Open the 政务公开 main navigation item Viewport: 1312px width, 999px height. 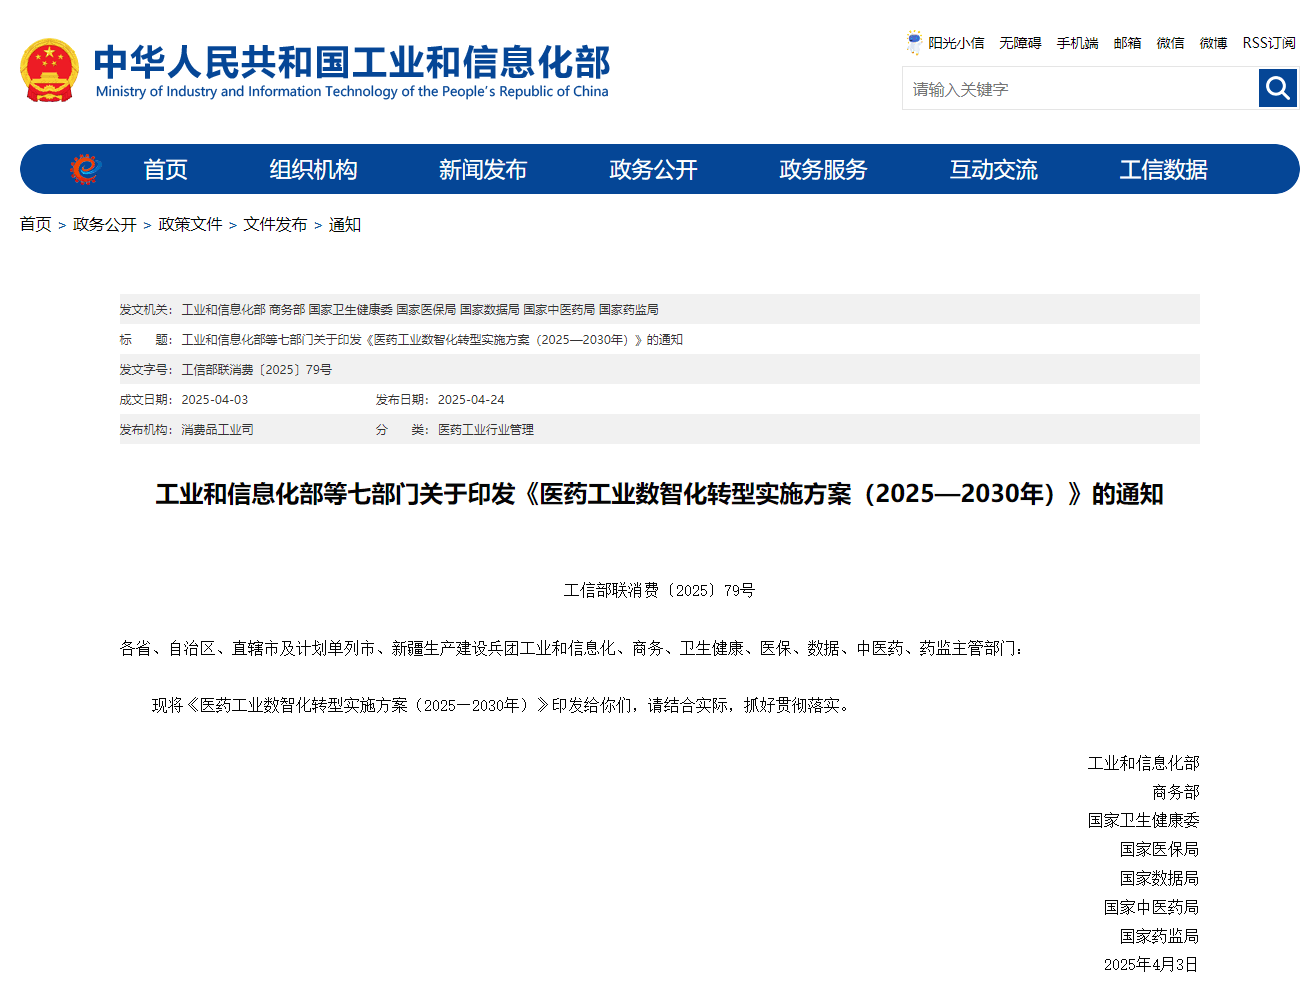tap(653, 170)
